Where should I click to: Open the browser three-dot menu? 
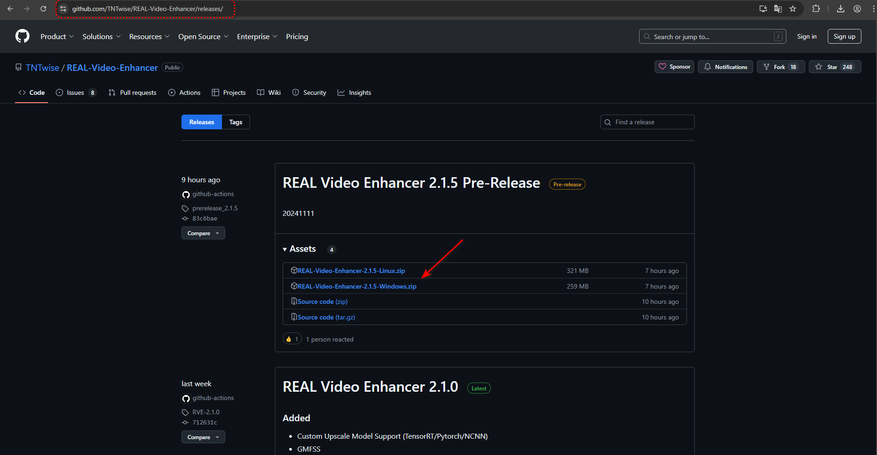click(873, 9)
